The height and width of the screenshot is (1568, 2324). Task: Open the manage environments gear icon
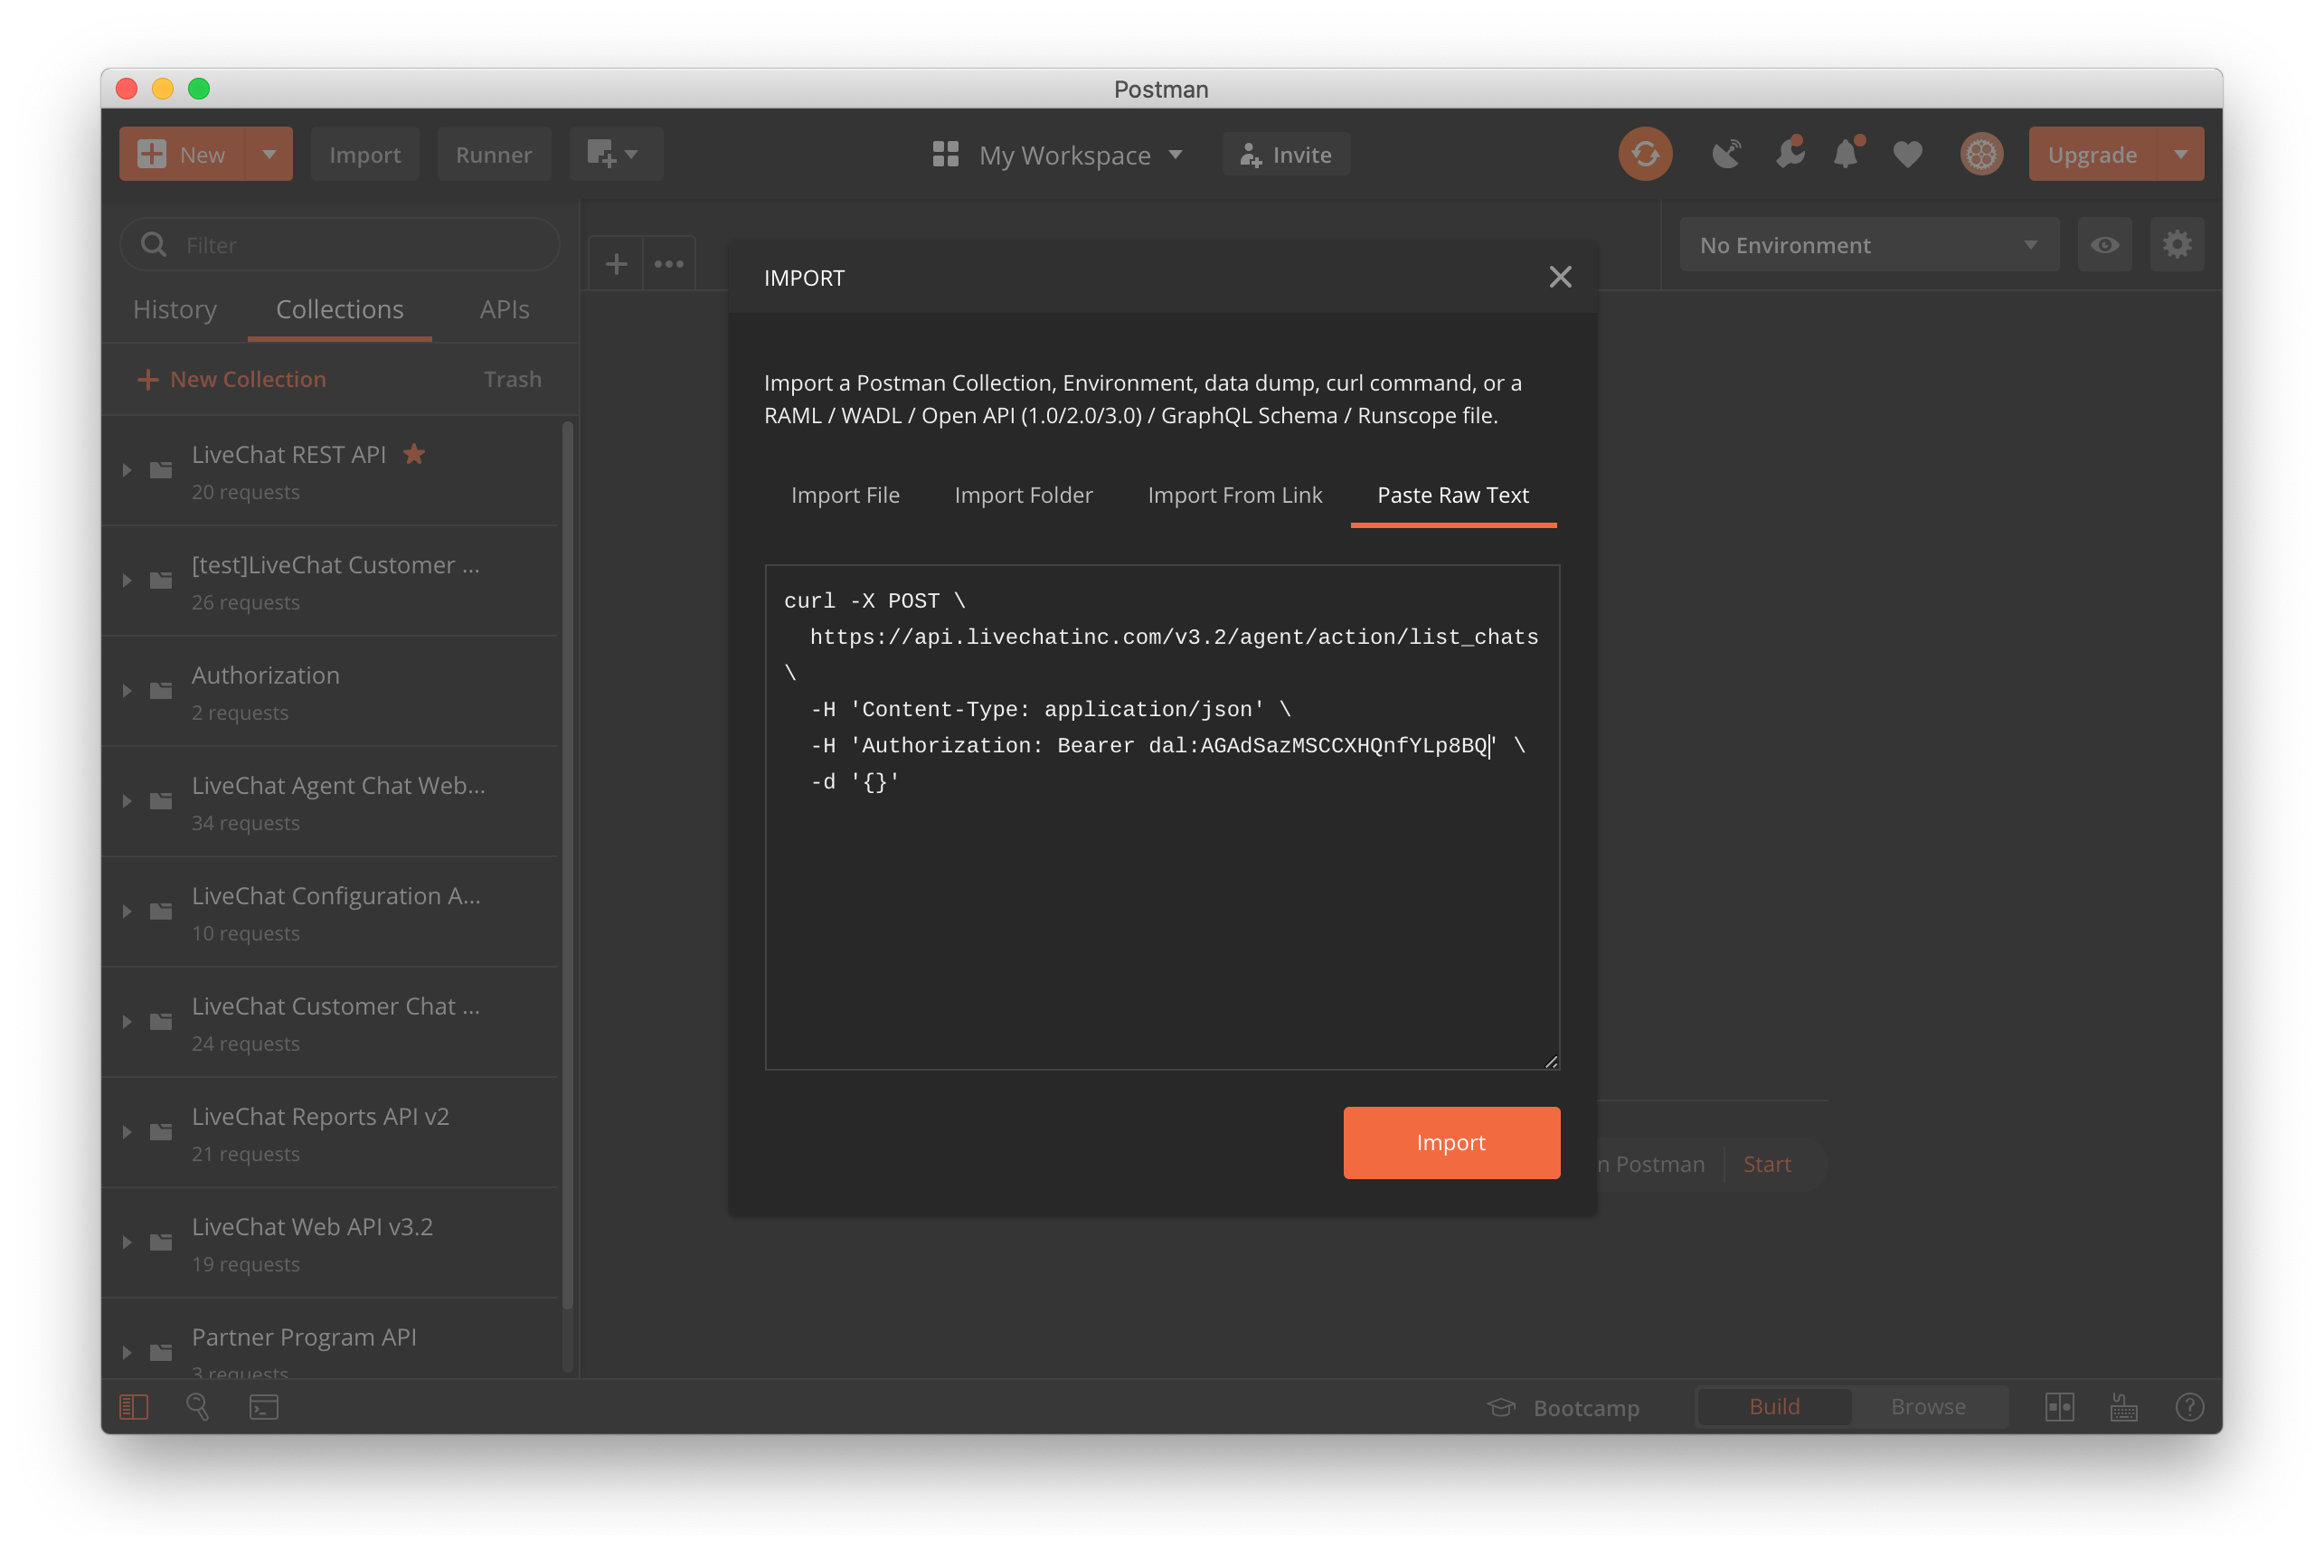(2177, 245)
